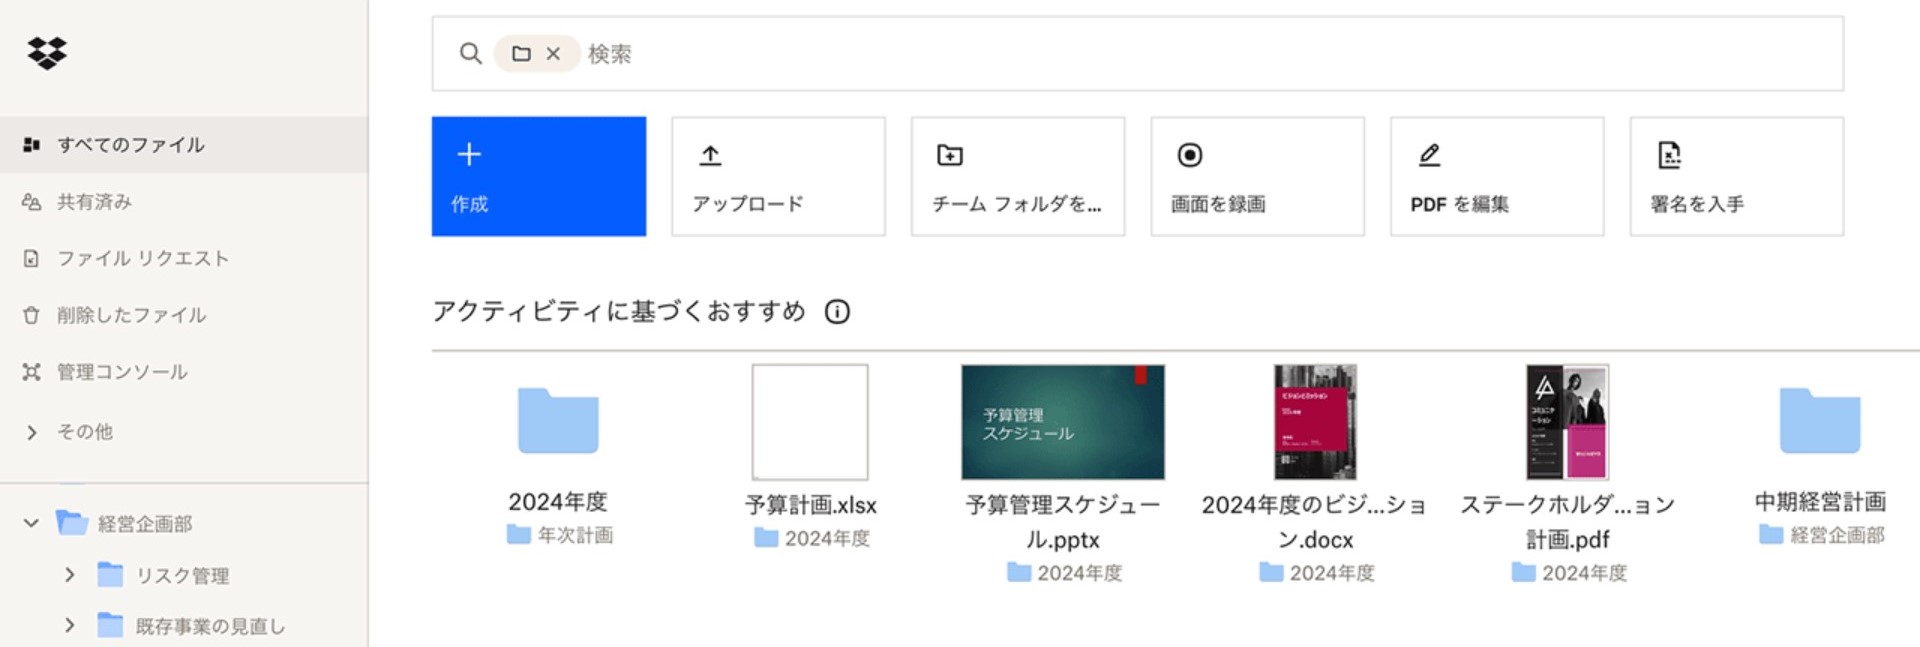Viewport: 1920px width, 647px height.
Task: Open 削除したファイル via the trash icon
Action: coord(33,314)
